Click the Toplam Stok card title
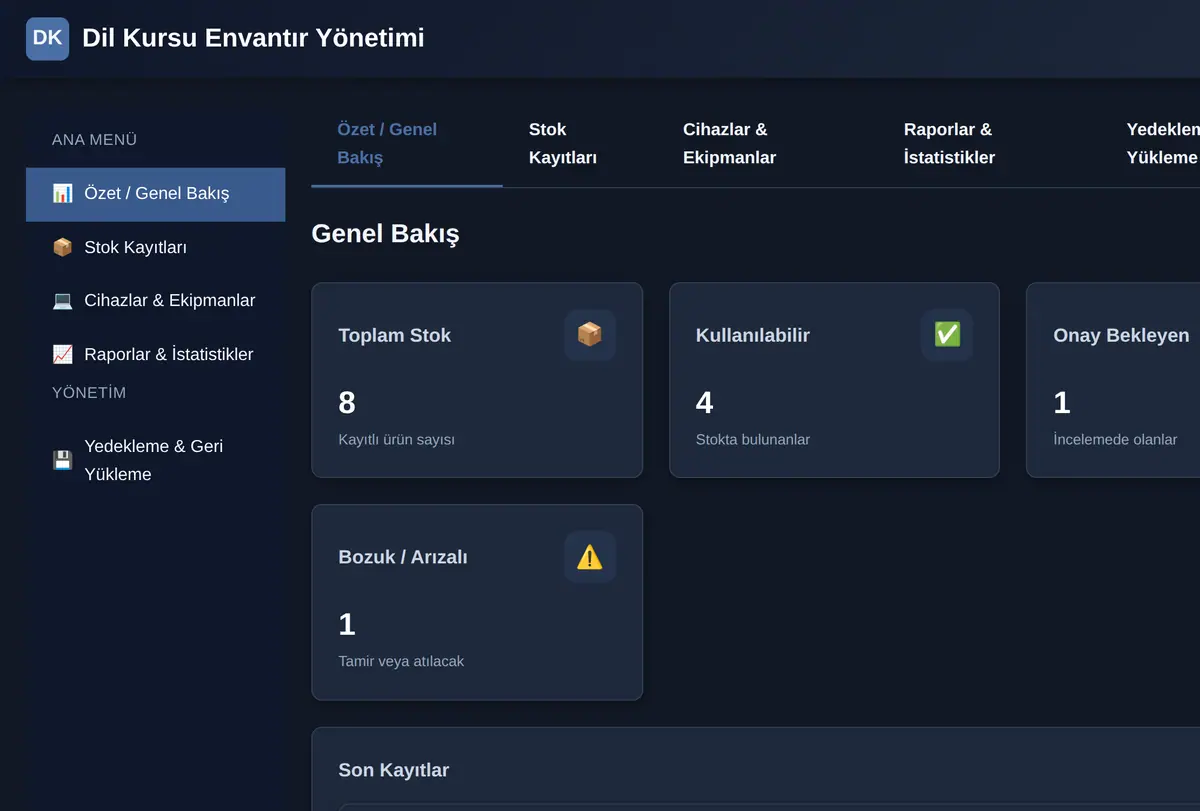The height and width of the screenshot is (811, 1200). pyautogui.click(x=395, y=336)
